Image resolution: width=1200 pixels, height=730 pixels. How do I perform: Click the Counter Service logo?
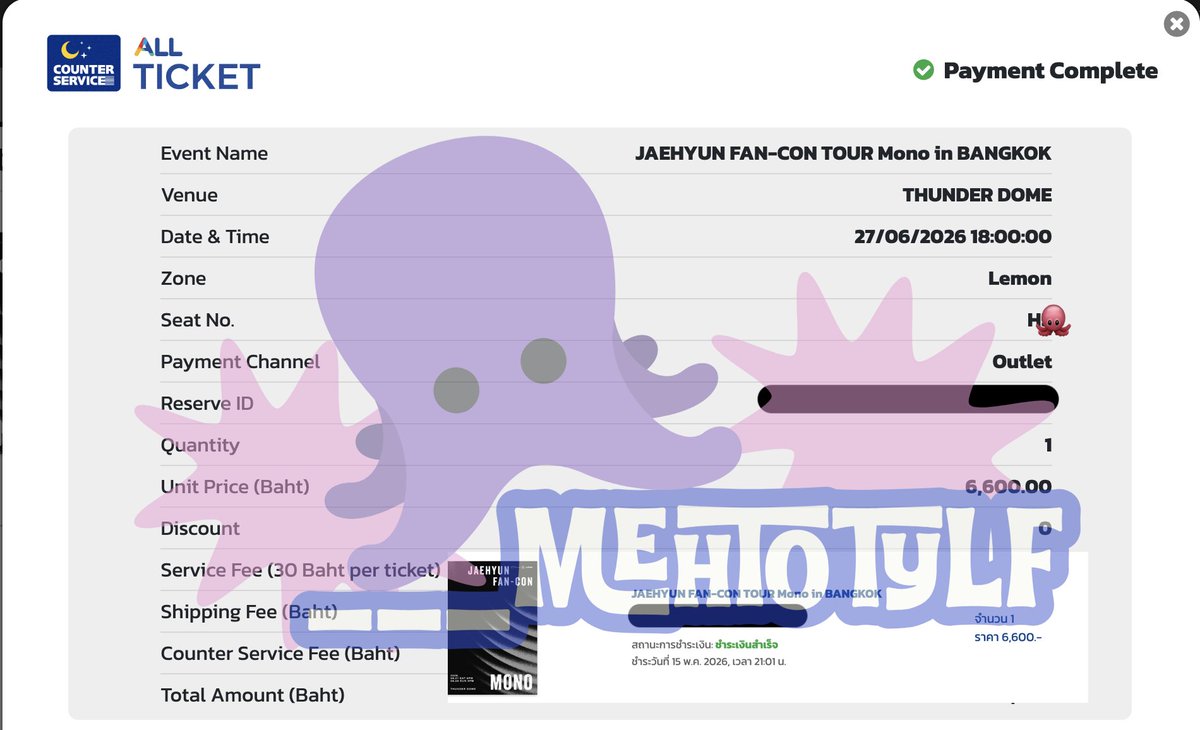pos(84,63)
